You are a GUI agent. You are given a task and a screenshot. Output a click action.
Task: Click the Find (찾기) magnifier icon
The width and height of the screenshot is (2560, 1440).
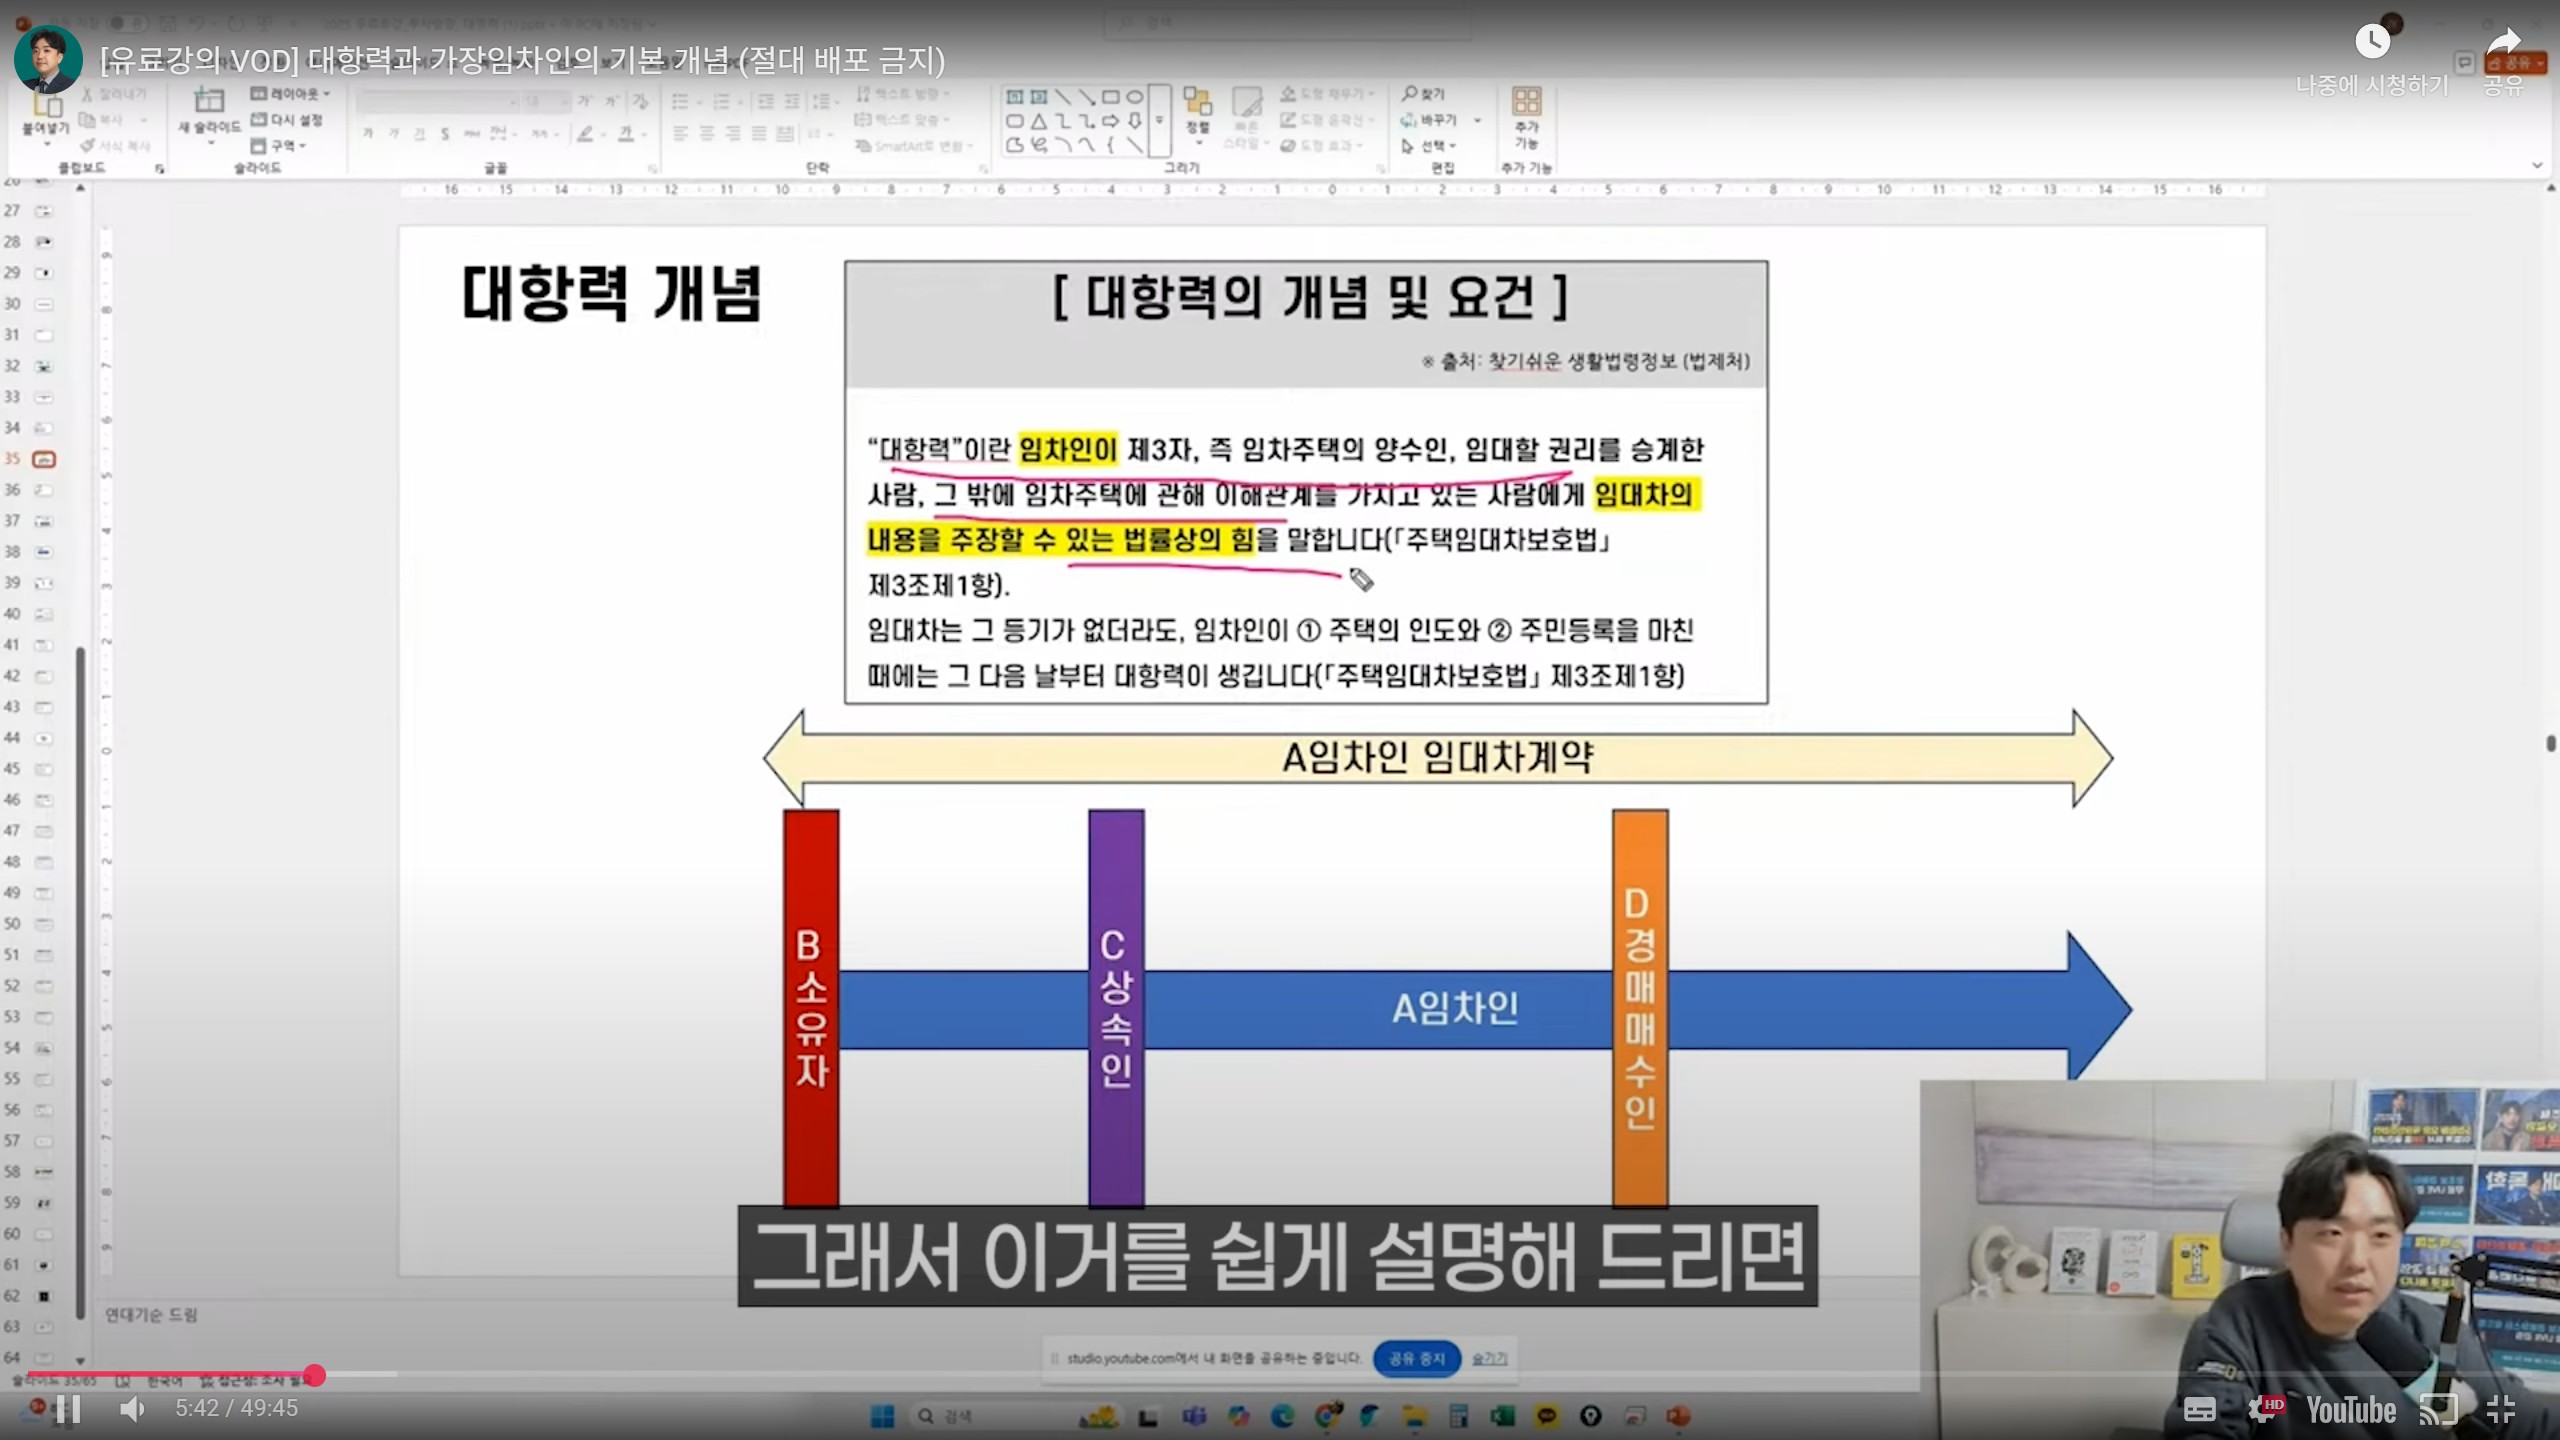click(x=1410, y=93)
